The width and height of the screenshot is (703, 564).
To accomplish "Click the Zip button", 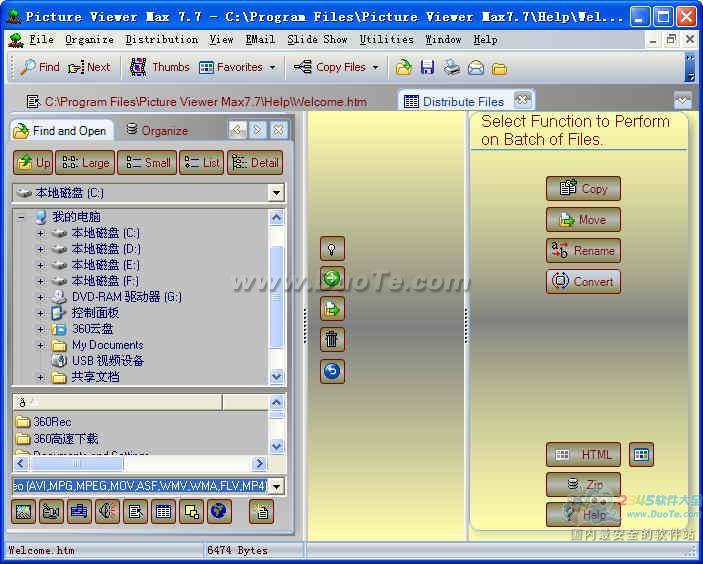I will pyautogui.click(x=583, y=485).
